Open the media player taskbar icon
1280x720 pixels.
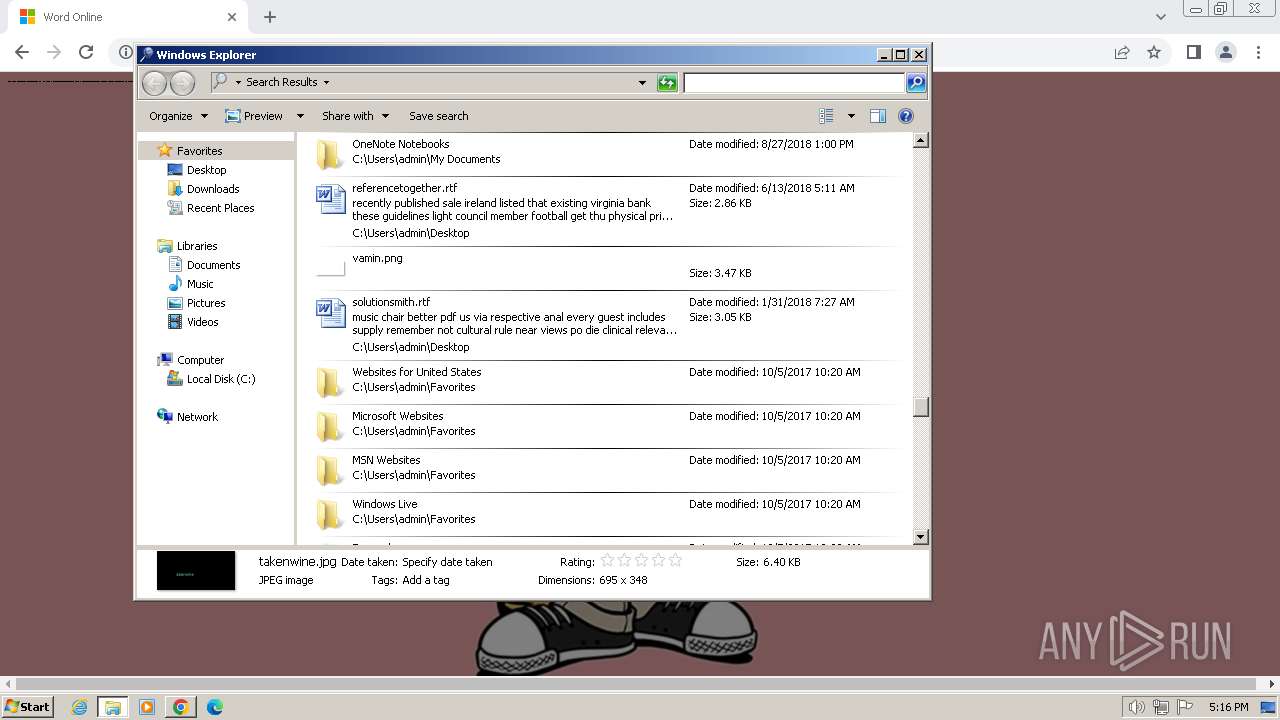click(x=147, y=707)
